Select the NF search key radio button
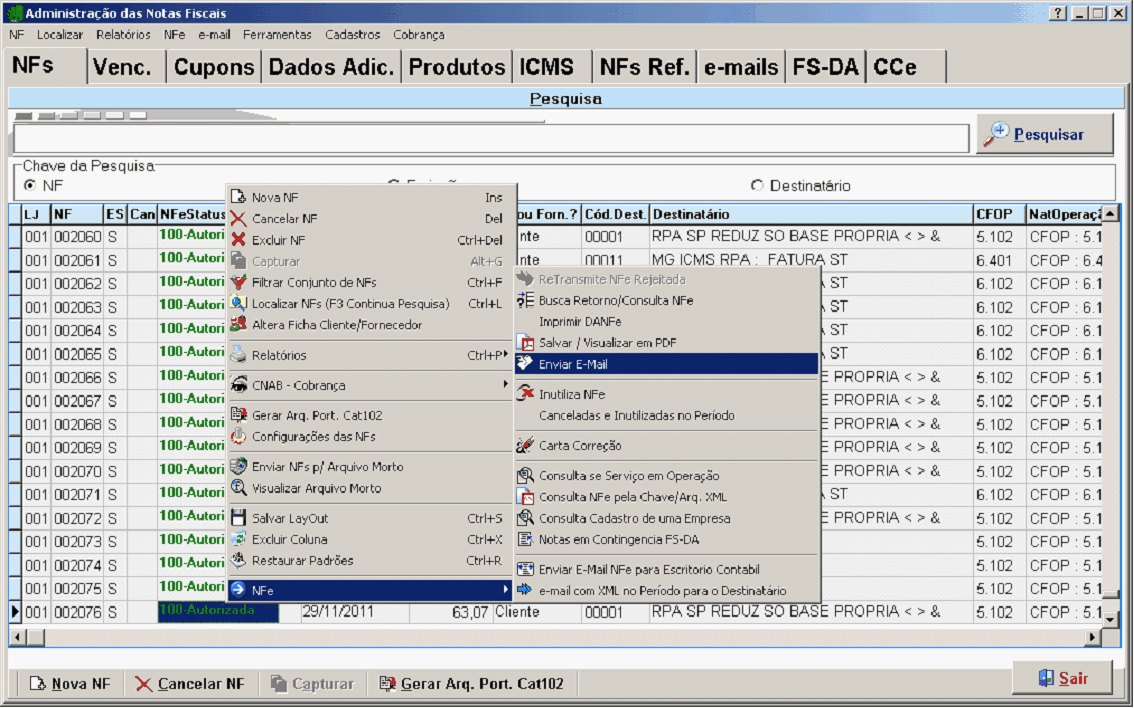This screenshot has width=1134, height=708. [30, 186]
